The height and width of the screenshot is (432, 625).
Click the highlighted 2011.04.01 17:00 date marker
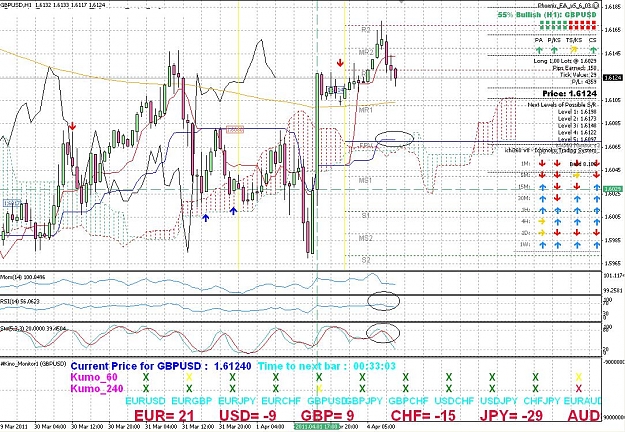click(x=316, y=426)
